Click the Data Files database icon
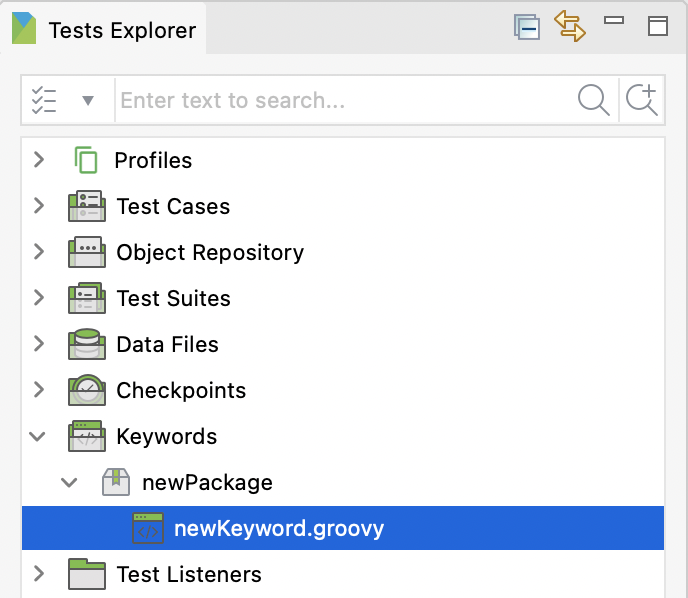The height and width of the screenshot is (598, 688). pos(86,344)
